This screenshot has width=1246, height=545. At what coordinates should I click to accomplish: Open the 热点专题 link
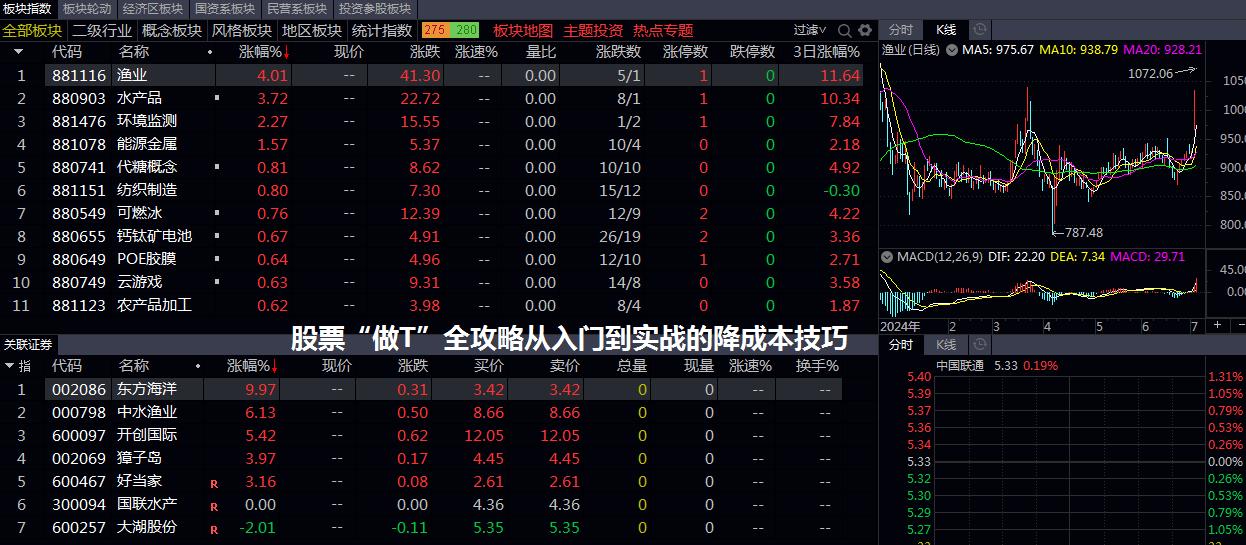663,31
